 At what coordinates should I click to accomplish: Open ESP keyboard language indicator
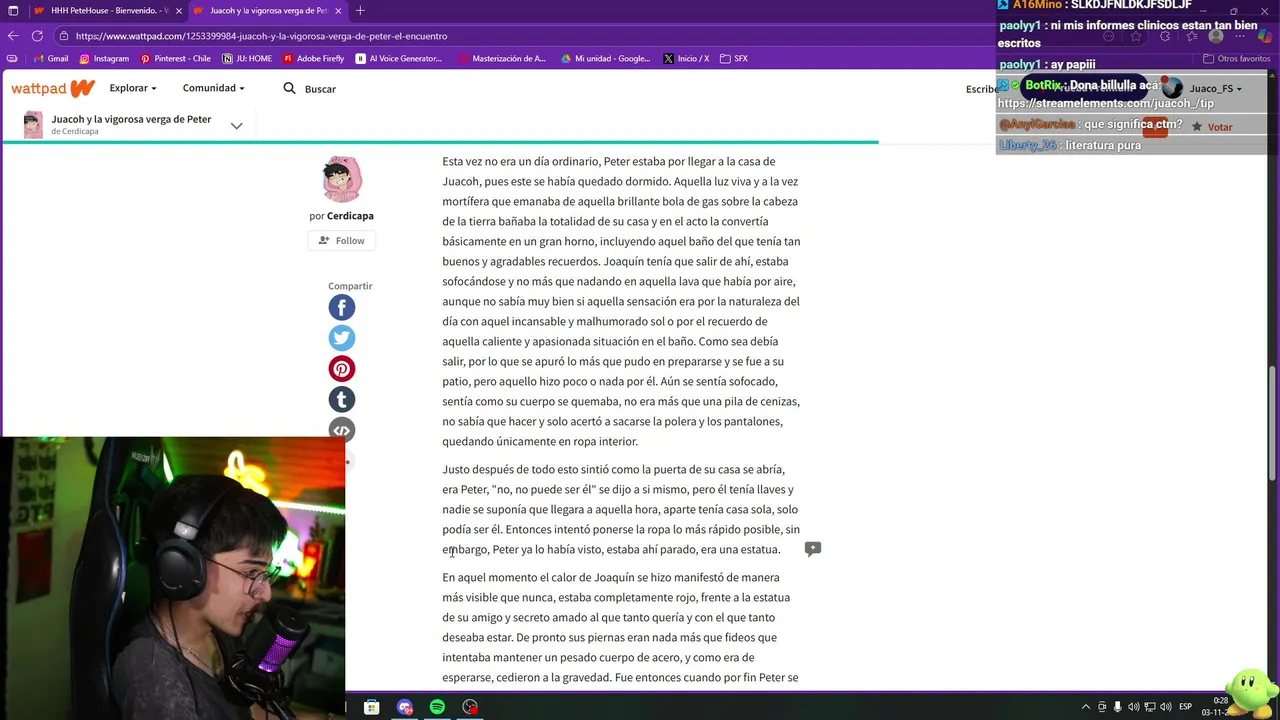1185,707
